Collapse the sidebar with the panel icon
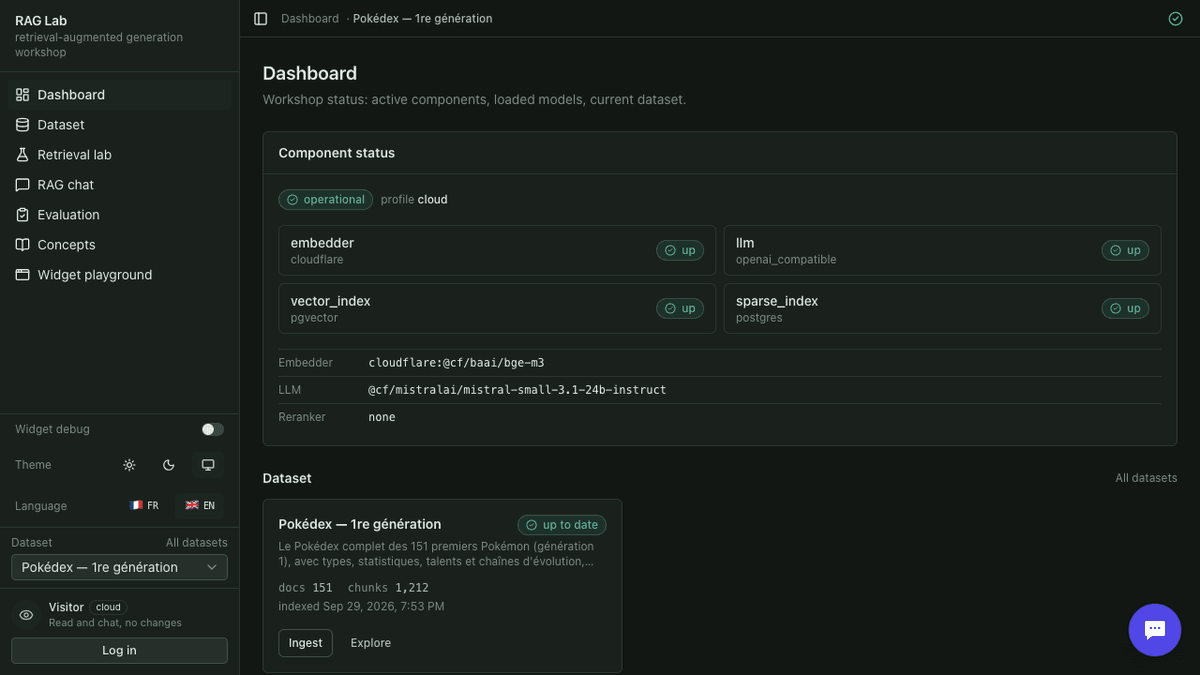This screenshot has width=1200, height=675. (261, 19)
